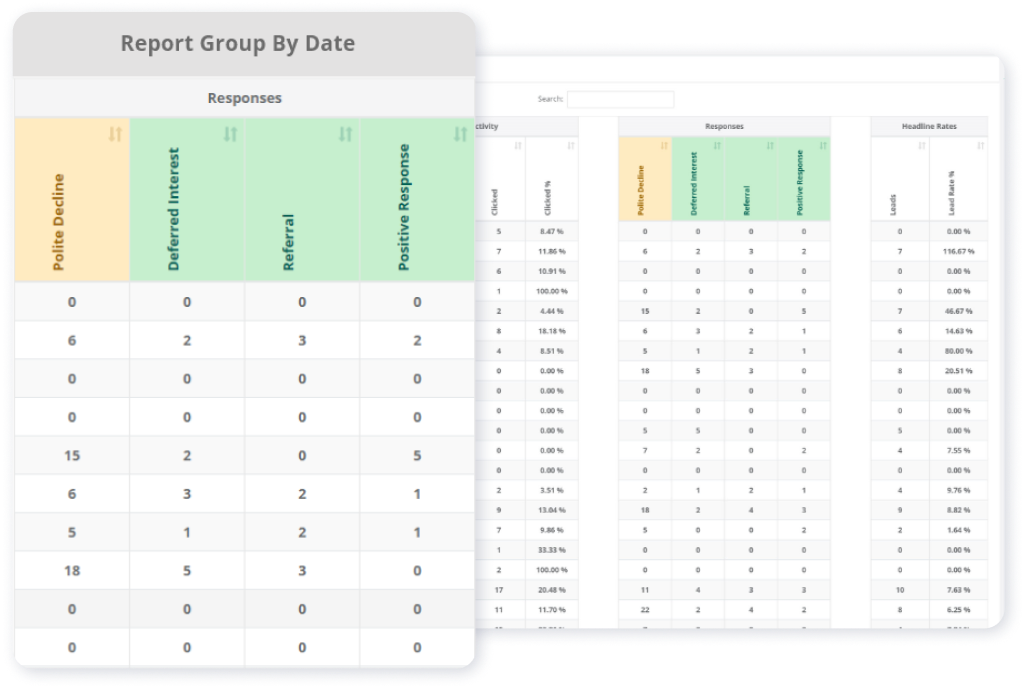Screen dimensions: 1025x689
Task: Click the 116.67 % lead rate cell
Action: [x=958, y=252]
